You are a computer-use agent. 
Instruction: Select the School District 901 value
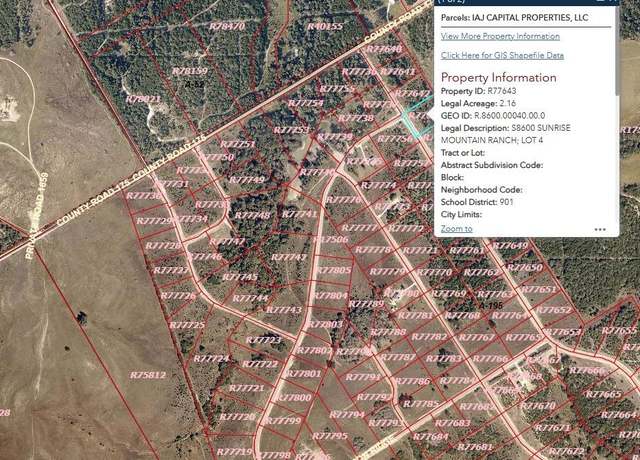[x=506, y=202]
